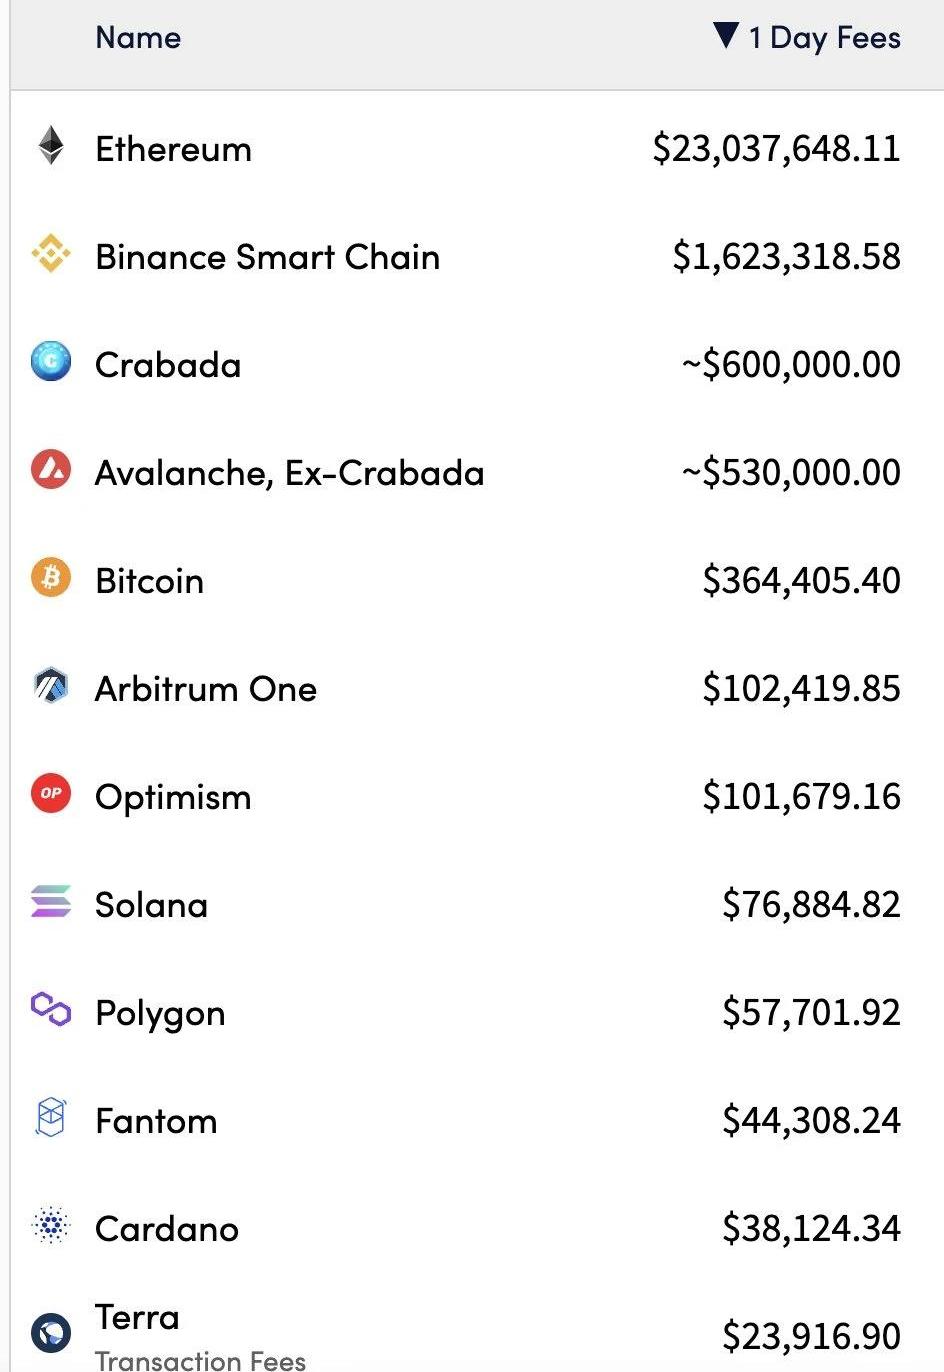Toggle sort arrow beside 1 Day Fees
Viewport: 944px width, 1372px height.
click(726, 36)
